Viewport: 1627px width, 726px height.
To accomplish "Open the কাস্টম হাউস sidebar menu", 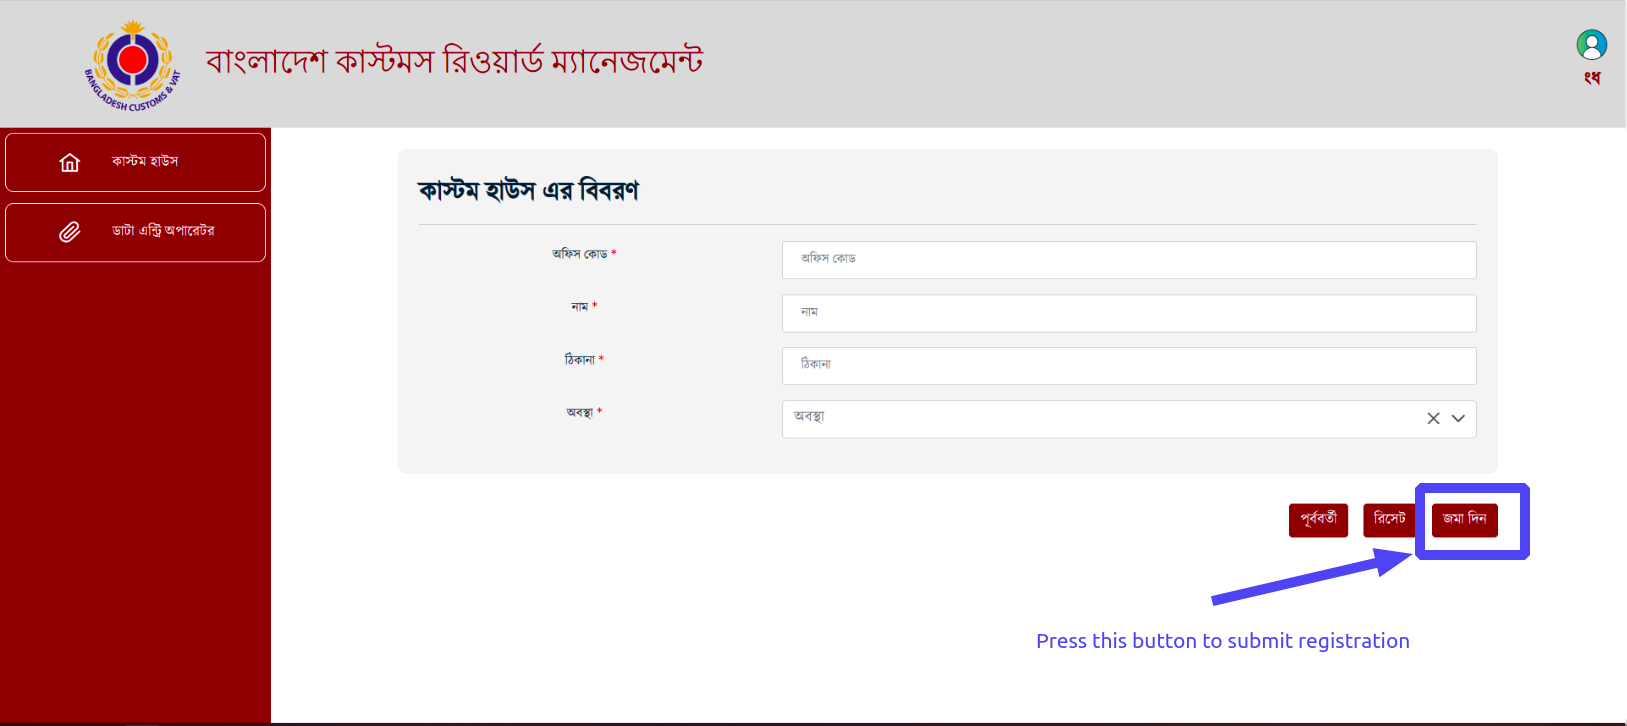I will coord(135,162).
